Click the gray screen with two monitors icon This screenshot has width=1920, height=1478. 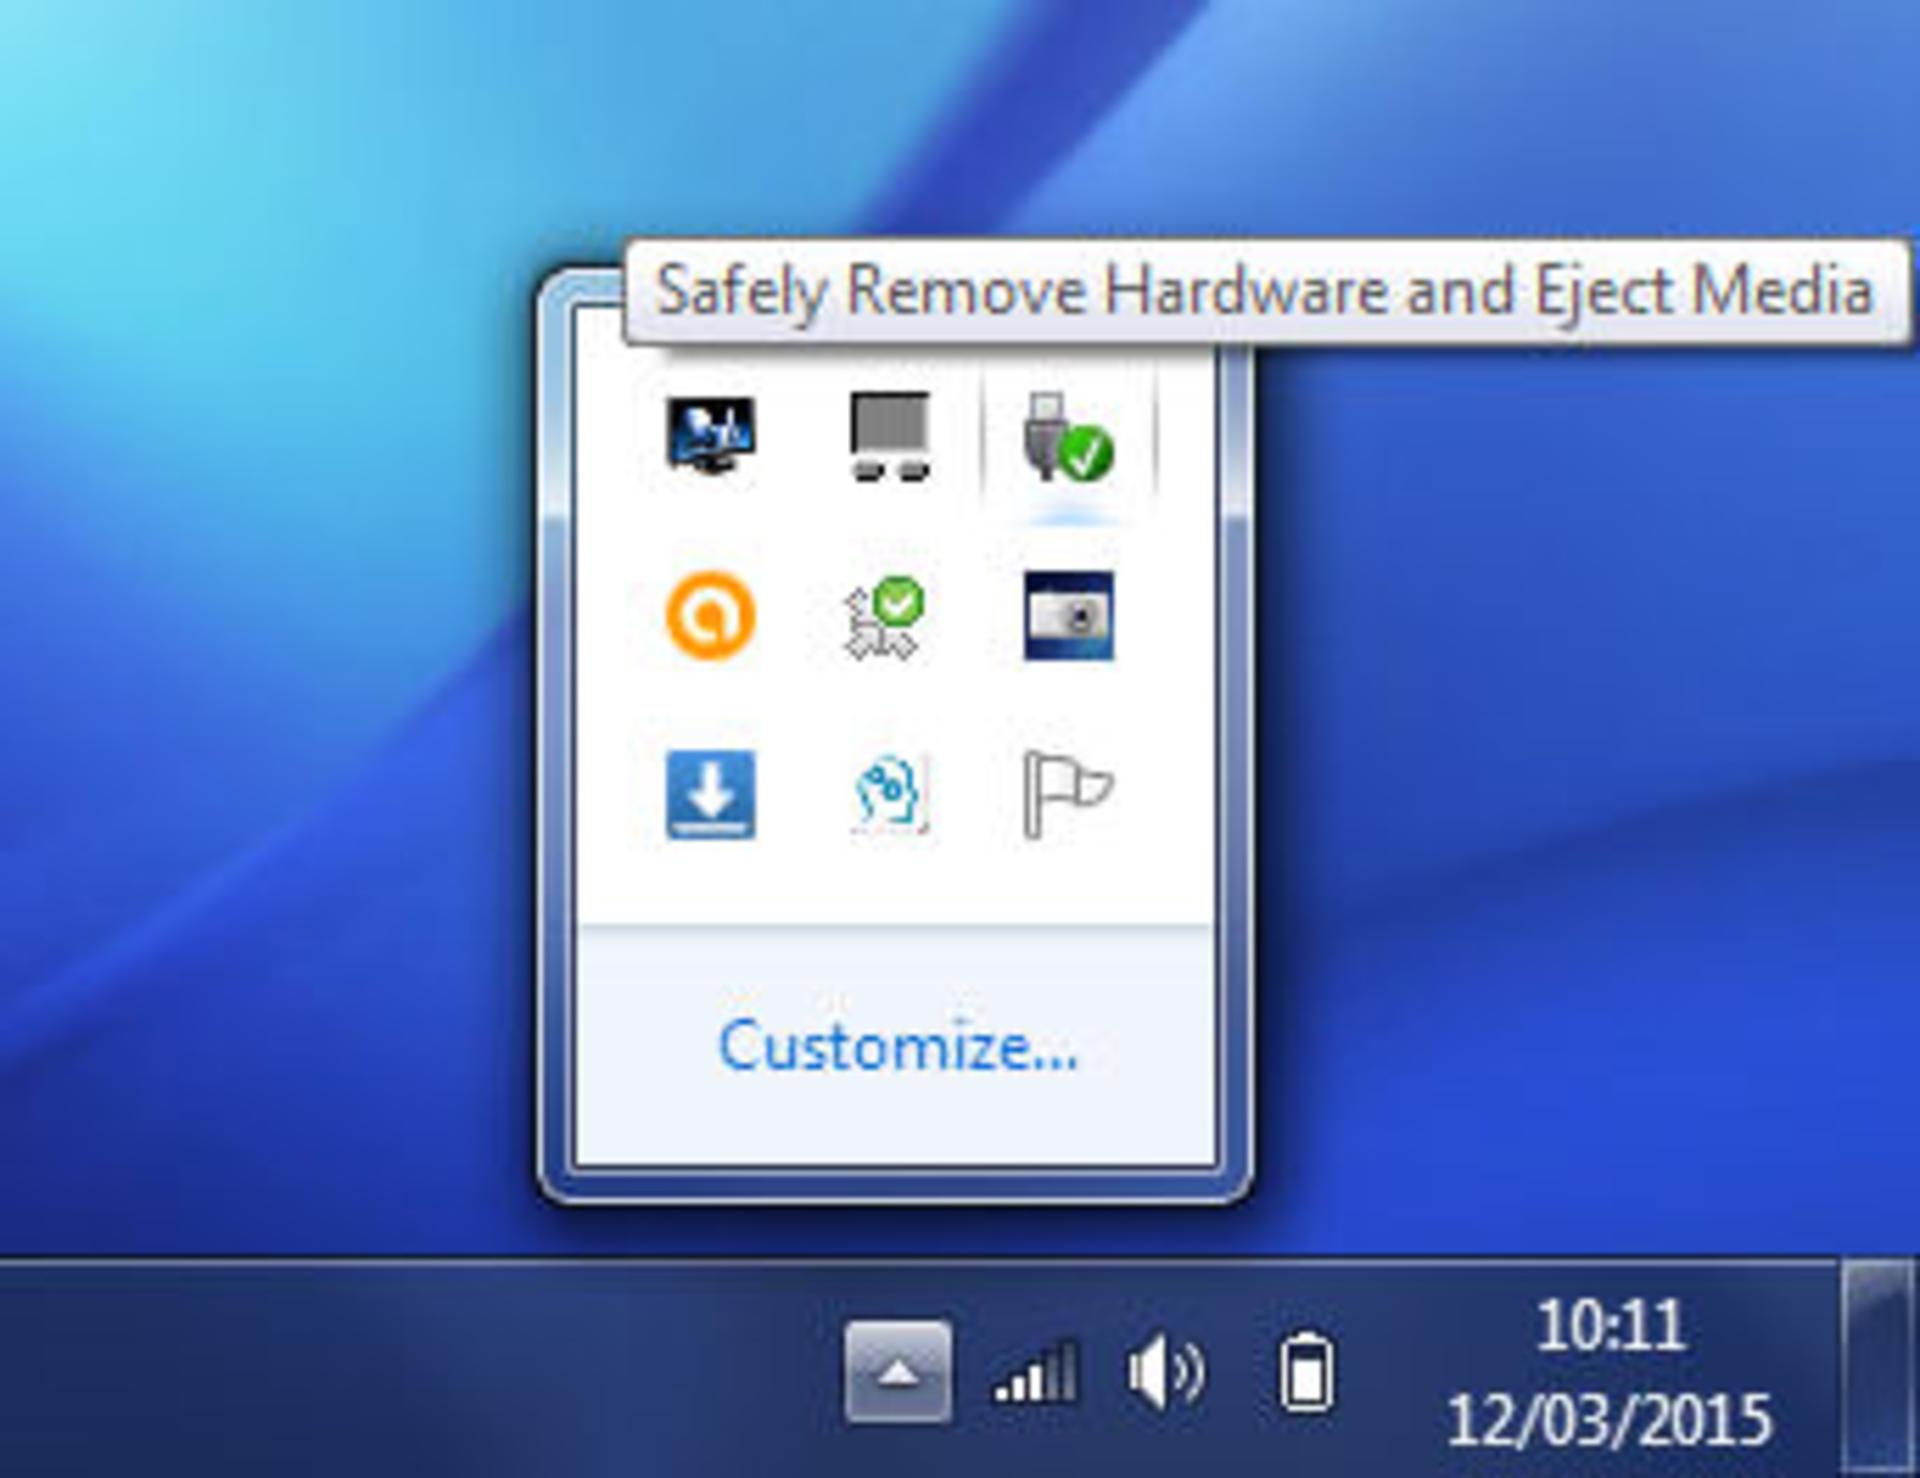click(890, 436)
